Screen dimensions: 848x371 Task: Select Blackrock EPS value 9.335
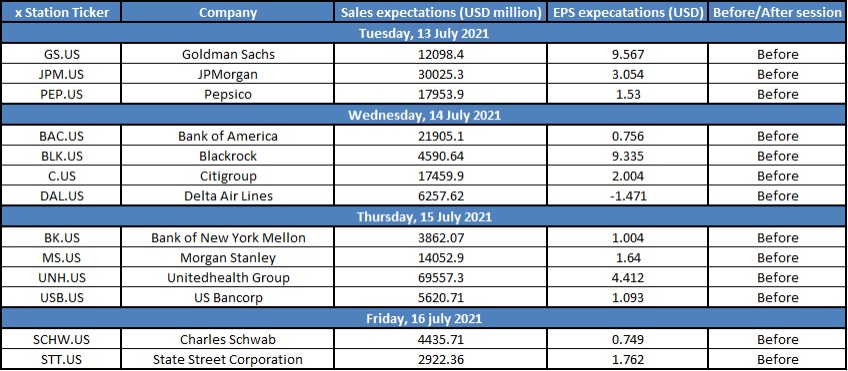point(627,156)
